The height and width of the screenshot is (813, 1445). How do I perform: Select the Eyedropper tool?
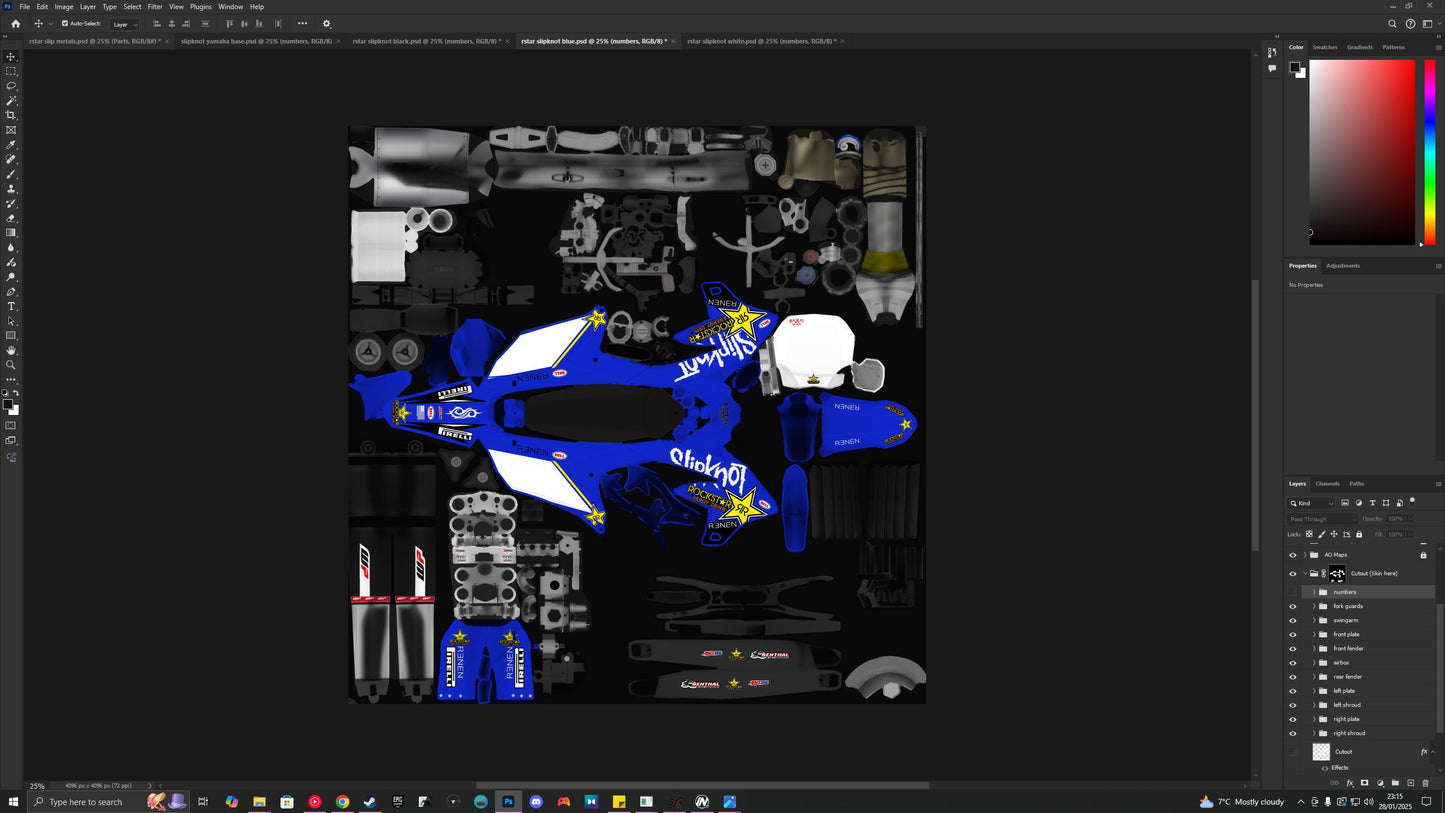coord(11,145)
